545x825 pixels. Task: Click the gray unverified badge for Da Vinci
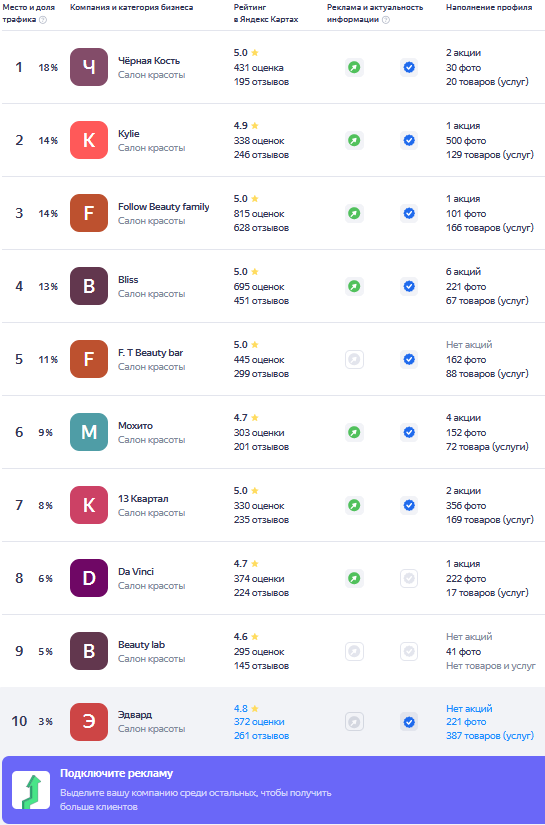point(409,579)
